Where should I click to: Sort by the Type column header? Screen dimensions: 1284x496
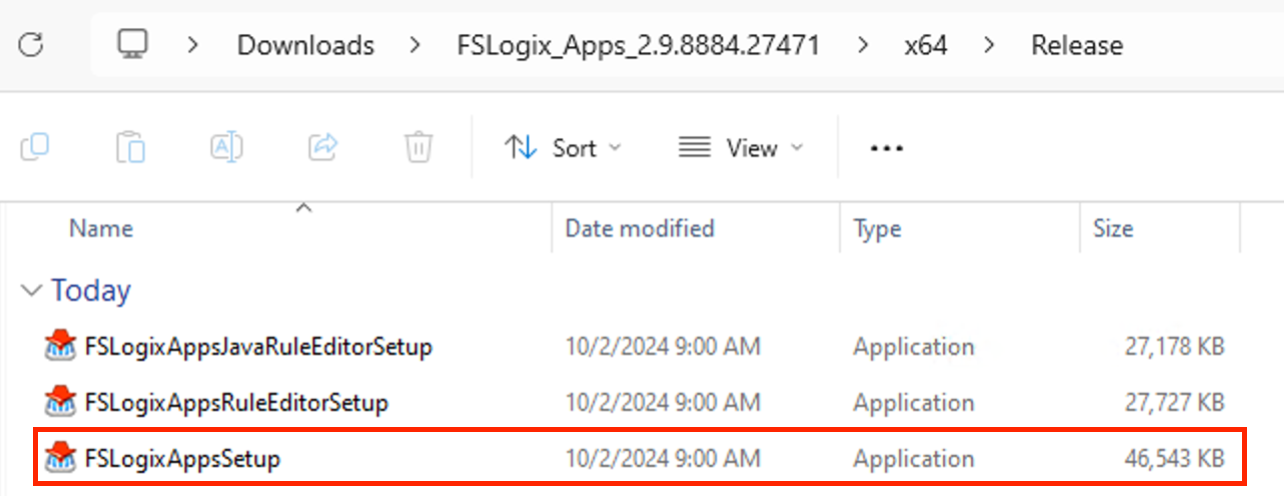[x=877, y=230]
